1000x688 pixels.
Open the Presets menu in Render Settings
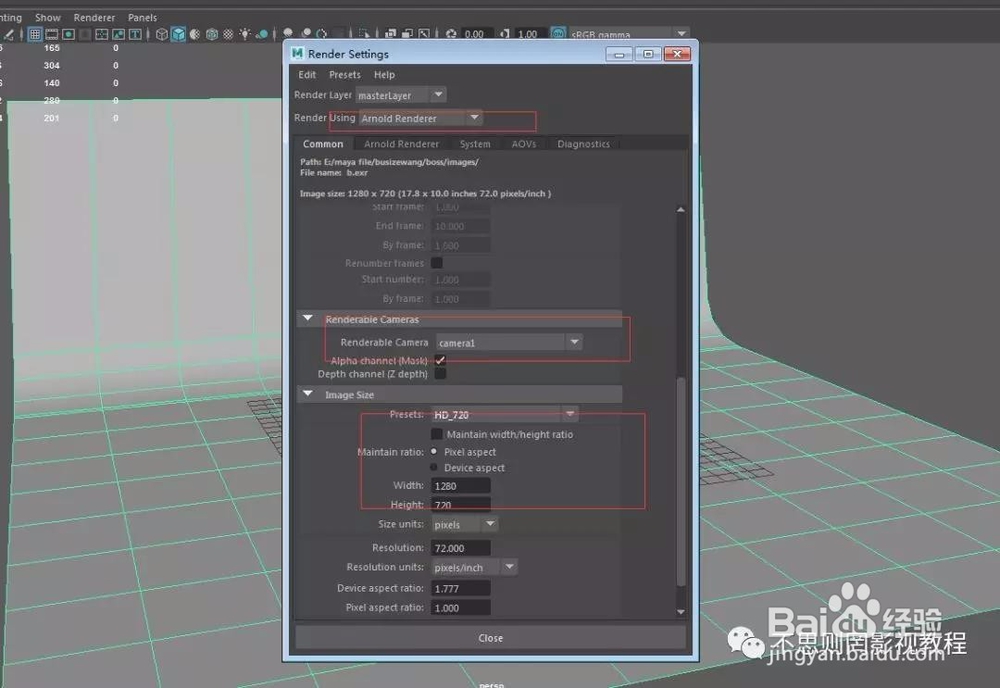344,75
